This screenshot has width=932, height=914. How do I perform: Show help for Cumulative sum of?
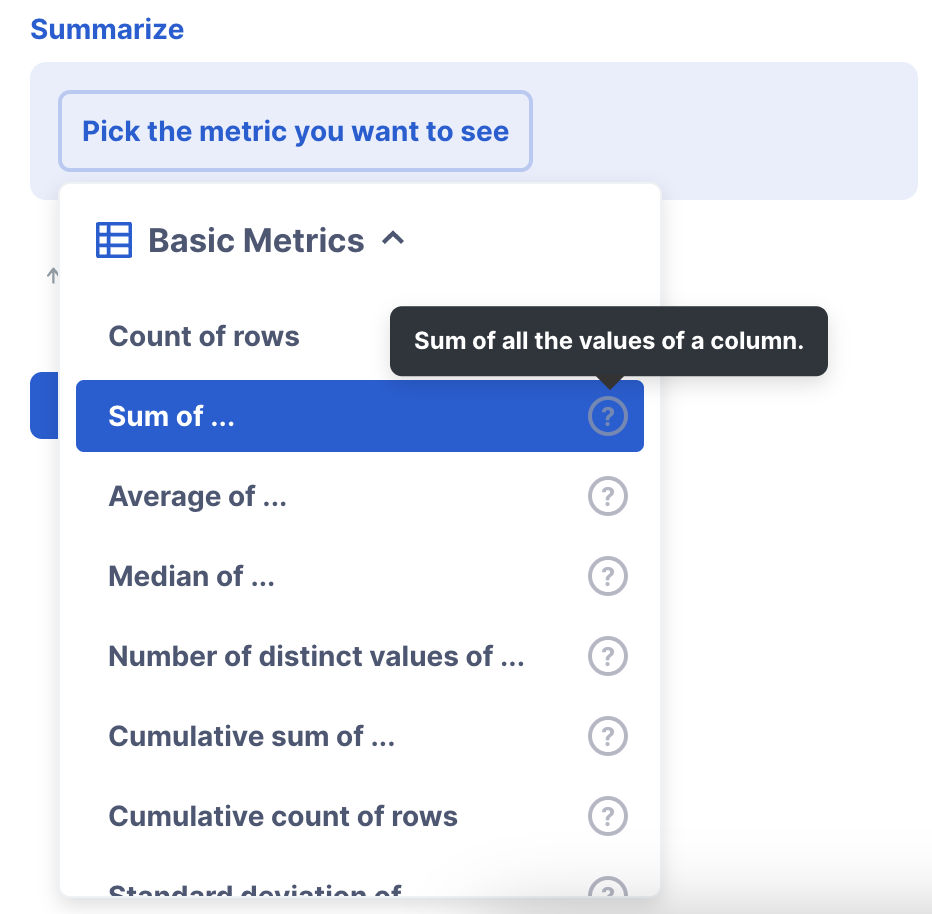click(607, 736)
